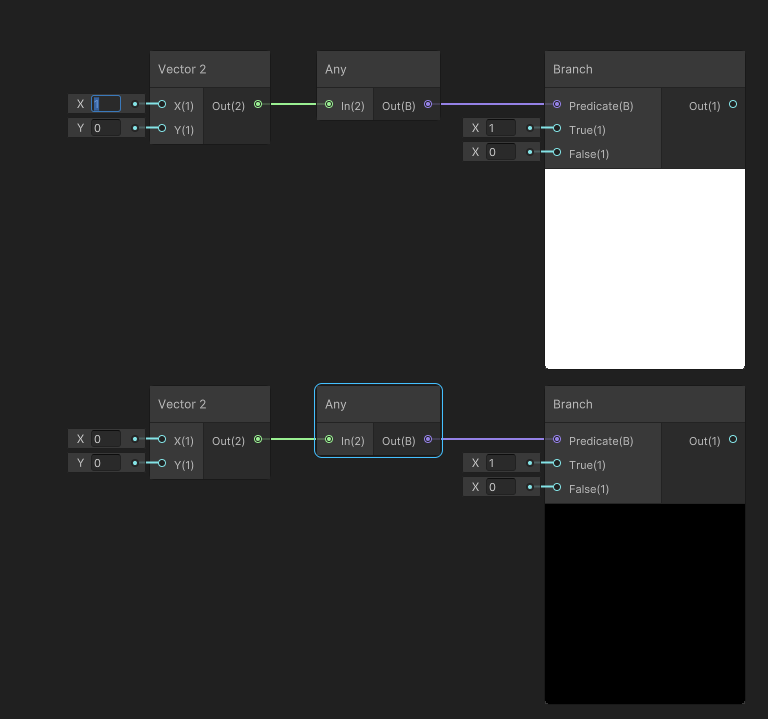Click True(1) port on top Branch node
The width and height of the screenshot is (768, 719).
click(557, 128)
